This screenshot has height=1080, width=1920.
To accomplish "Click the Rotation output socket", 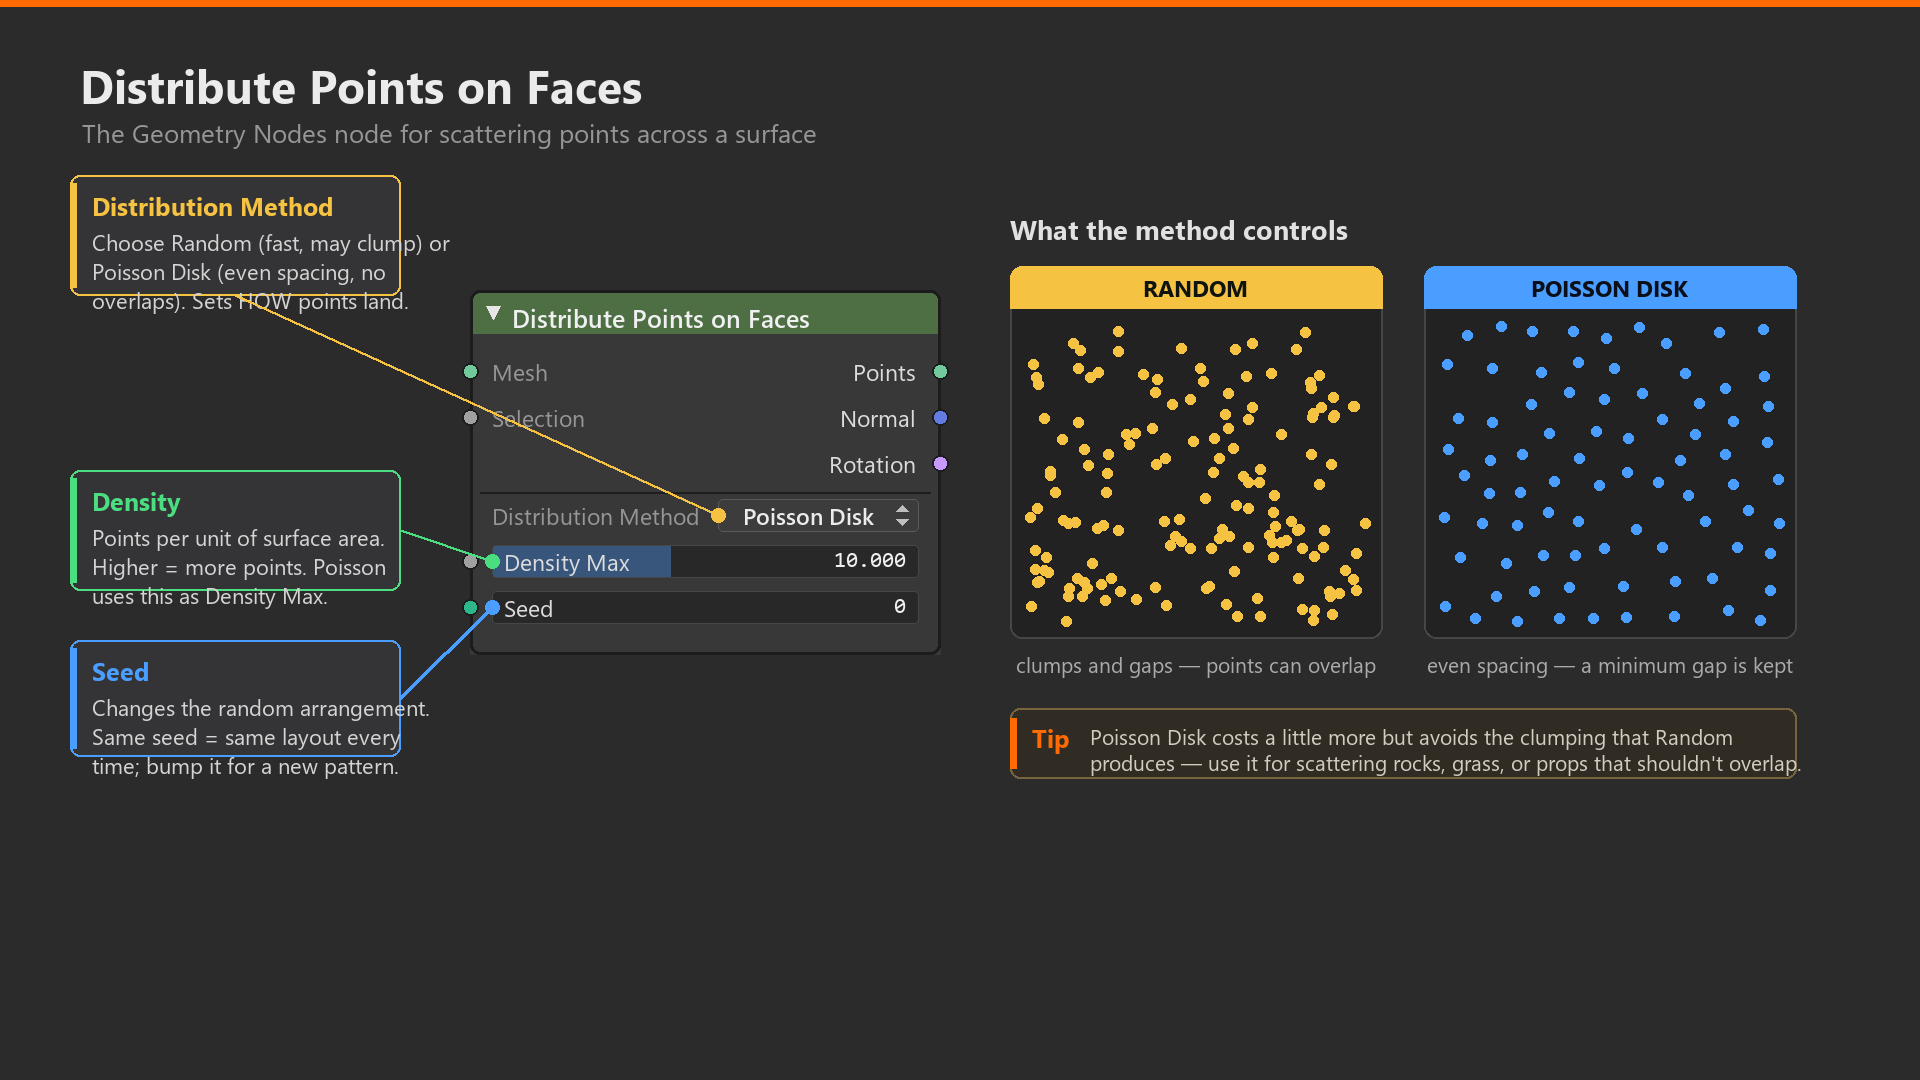I will 940,464.
